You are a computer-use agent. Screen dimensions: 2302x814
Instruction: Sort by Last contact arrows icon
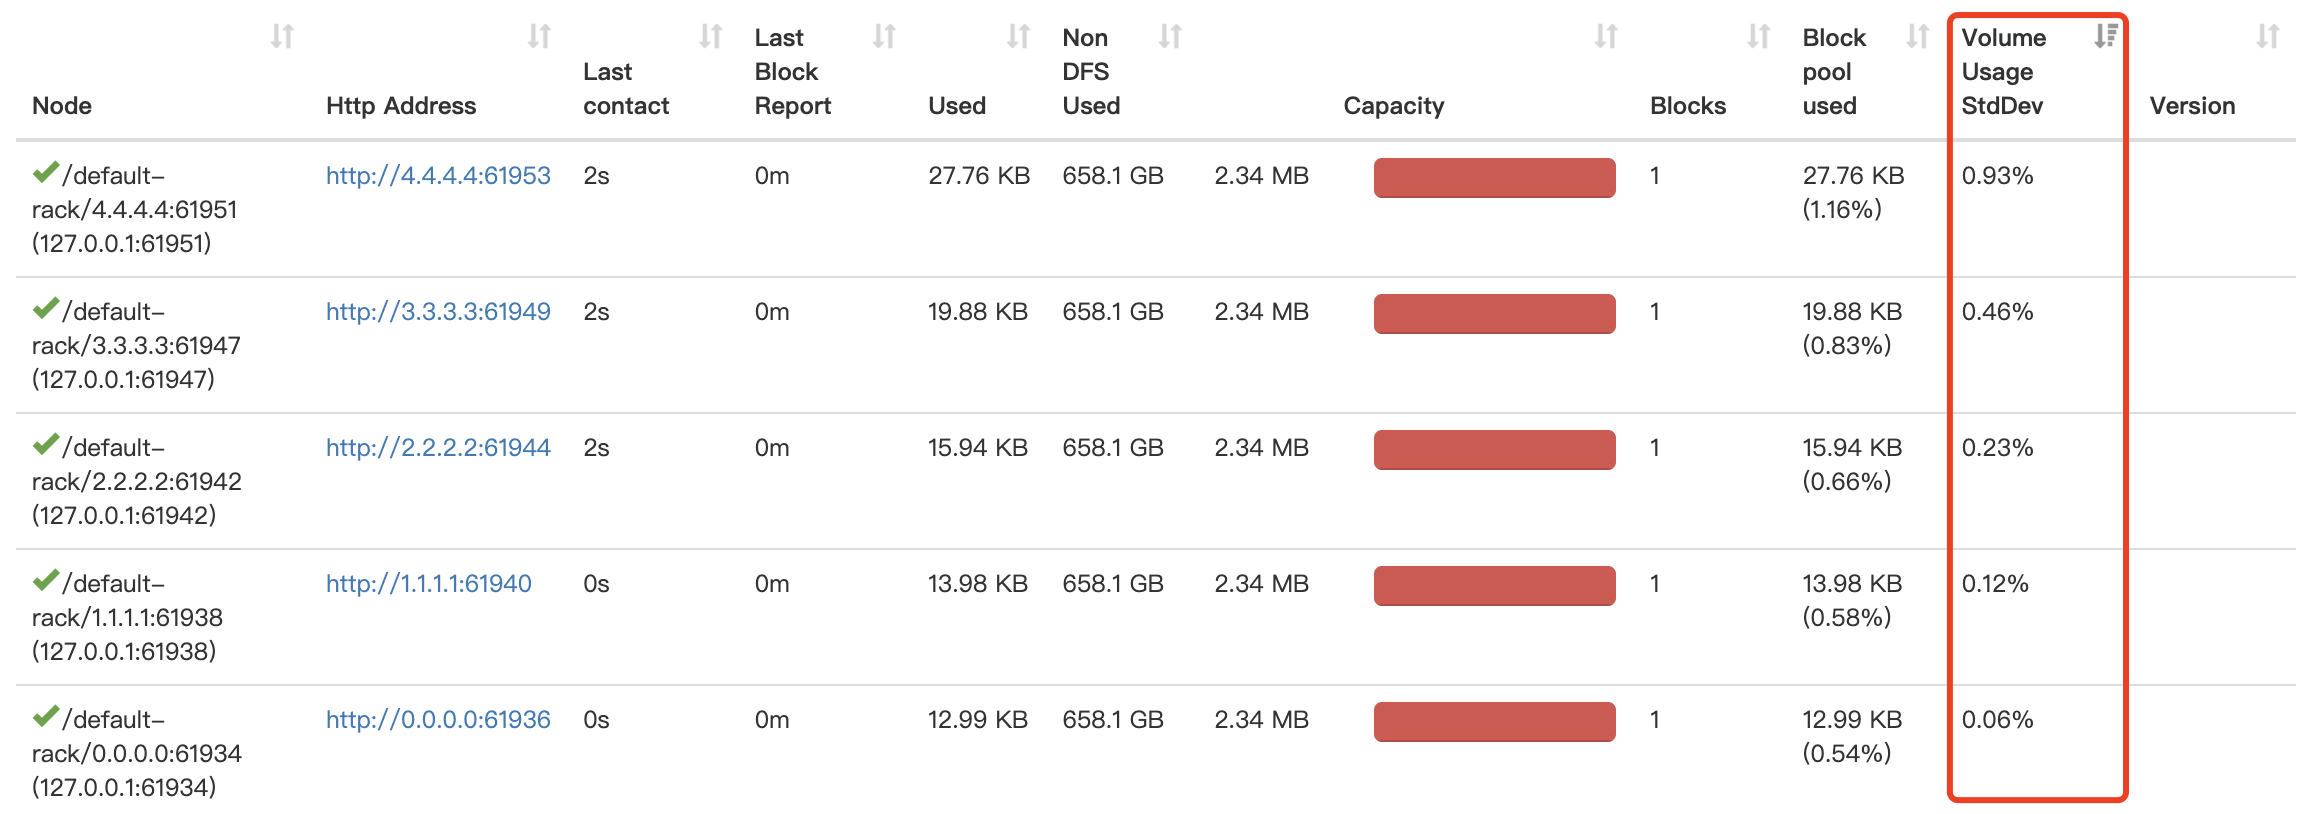tap(710, 36)
